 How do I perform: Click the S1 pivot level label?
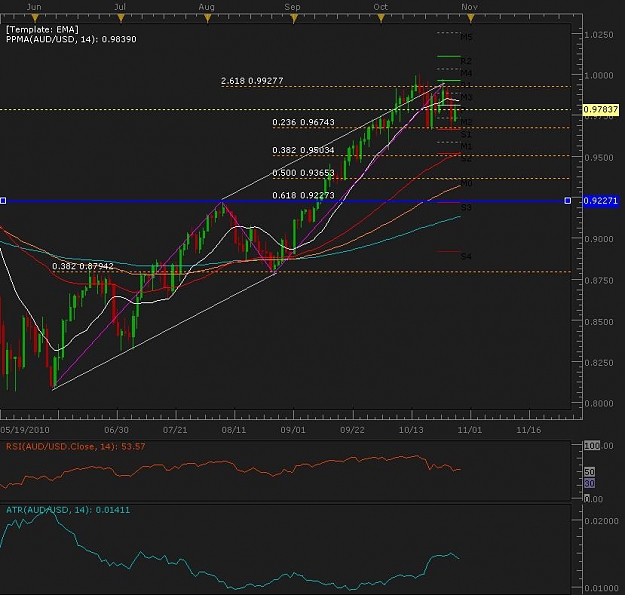[x=466, y=134]
